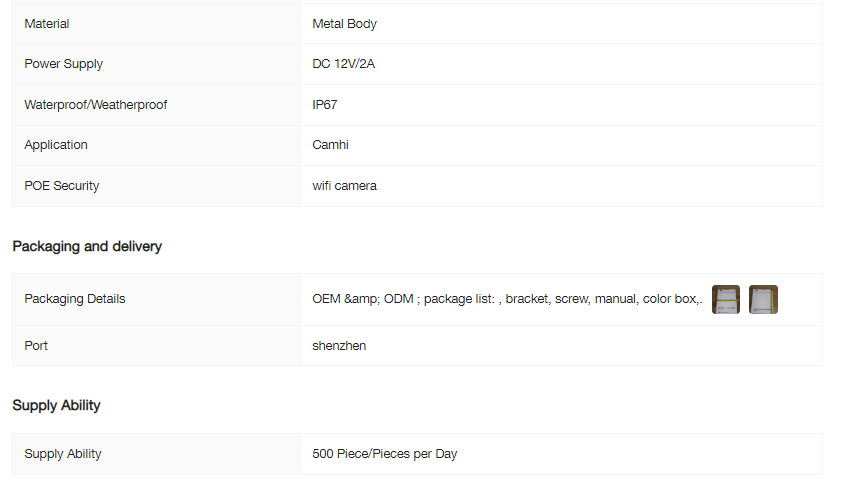This screenshot has width=858, height=493.
Task: Click the "Supply Ability" table row label
Action: (63, 454)
